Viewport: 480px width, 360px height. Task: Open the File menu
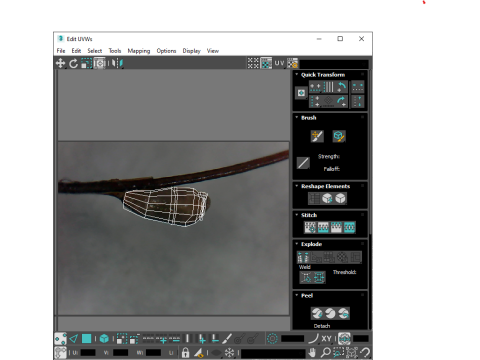click(61, 51)
